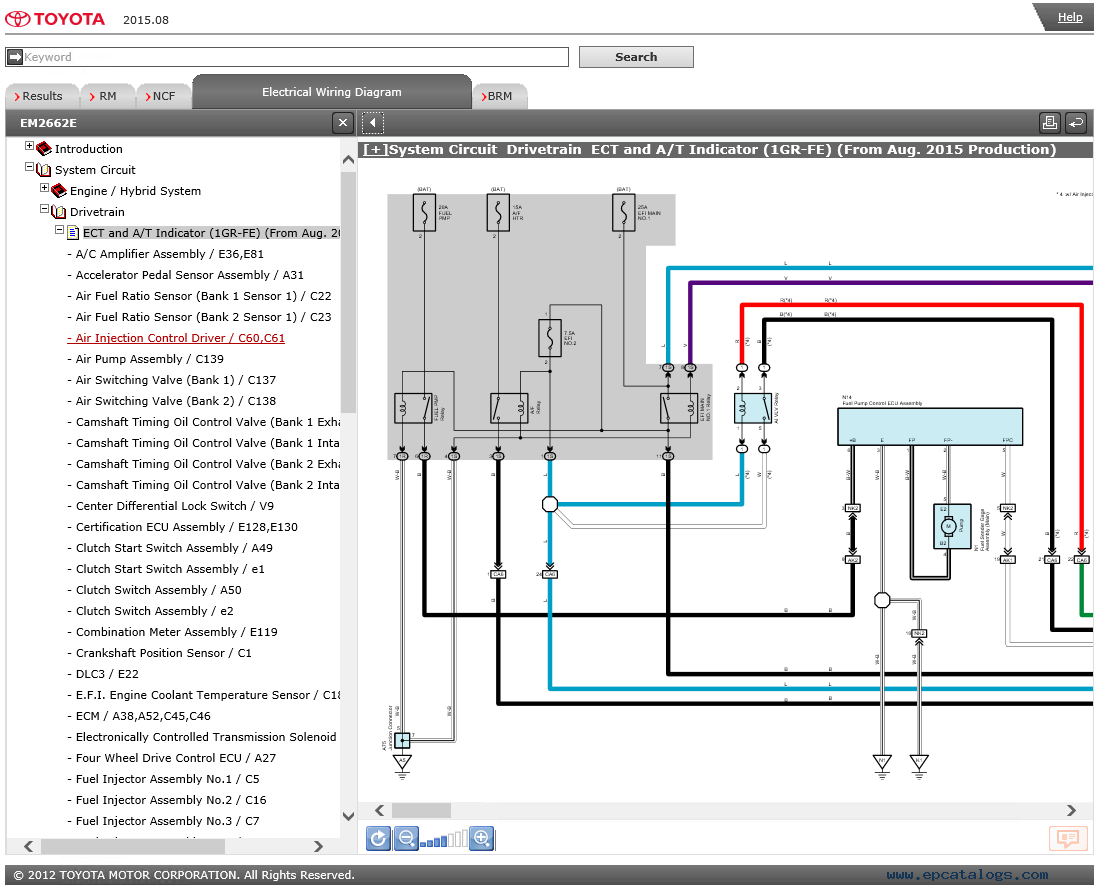The width and height of the screenshot is (1099, 891).
Task: Select the ECT and A/T Indicator (1GR-FE) item
Action: click(211, 233)
